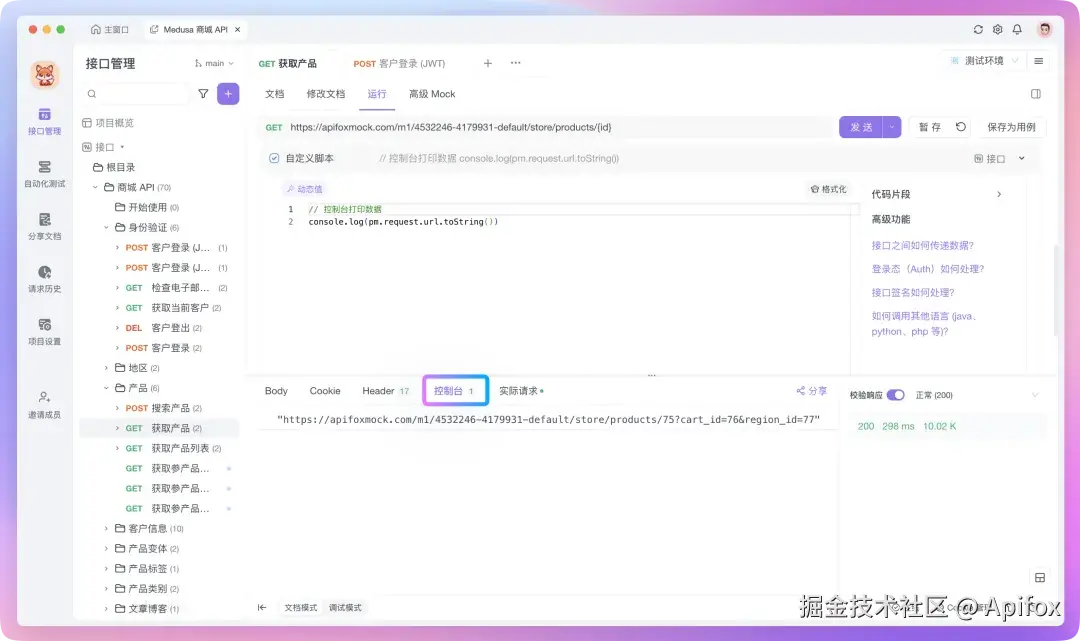Click the hamburger menu beside 测试环境

tap(1039, 61)
